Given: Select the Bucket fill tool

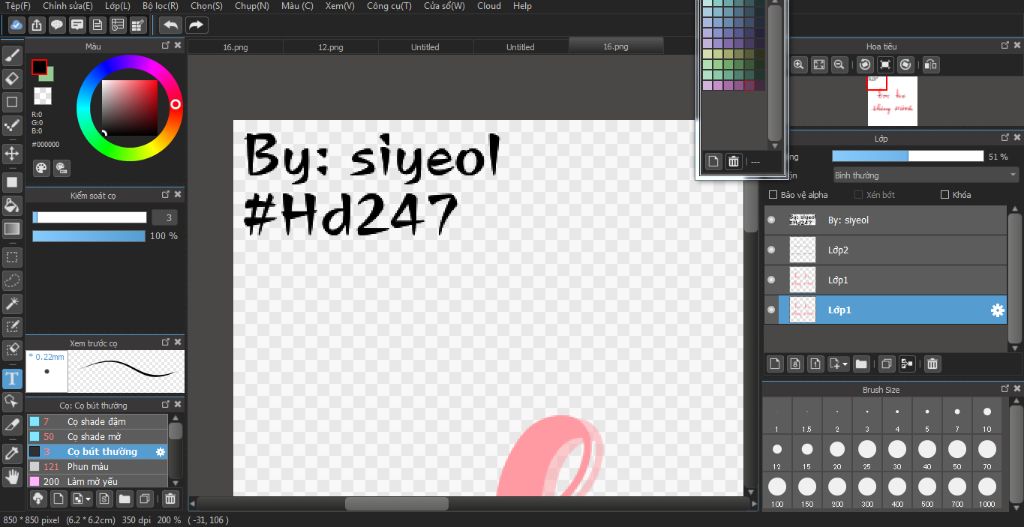Looking at the screenshot, I should 12,206.
